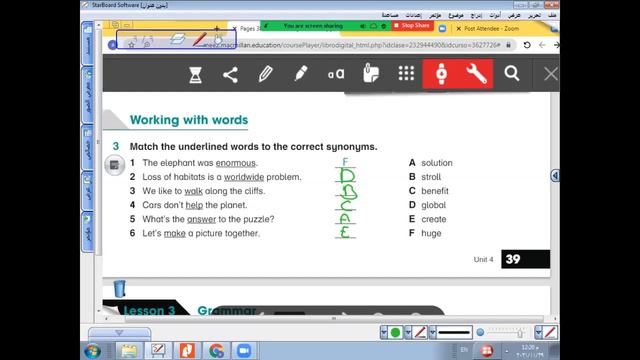Viewport: 640px width, 360px height.
Task: Open a new browser tab with plus
Action: 217,28
